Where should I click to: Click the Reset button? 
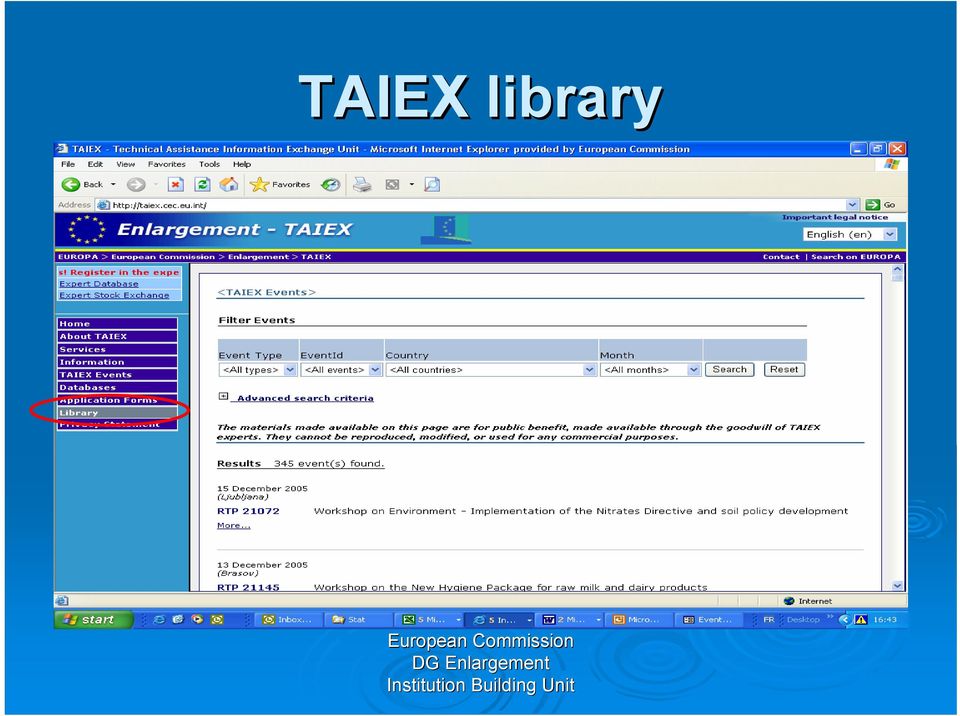click(784, 369)
